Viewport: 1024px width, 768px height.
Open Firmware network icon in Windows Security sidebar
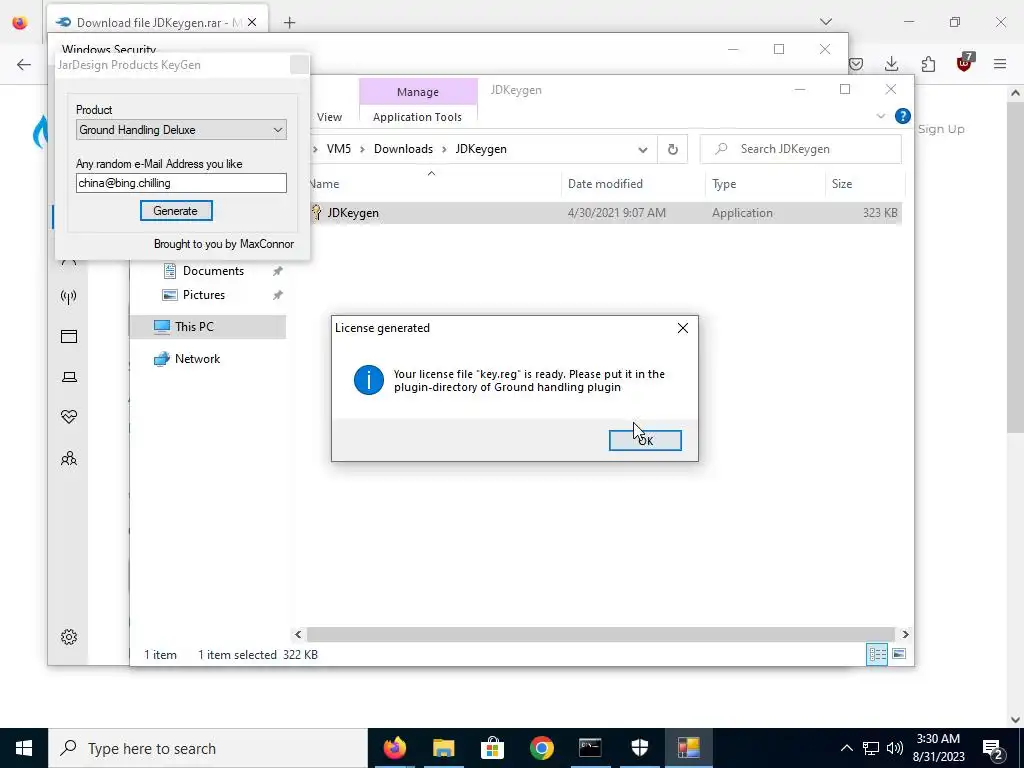[69, 297]
